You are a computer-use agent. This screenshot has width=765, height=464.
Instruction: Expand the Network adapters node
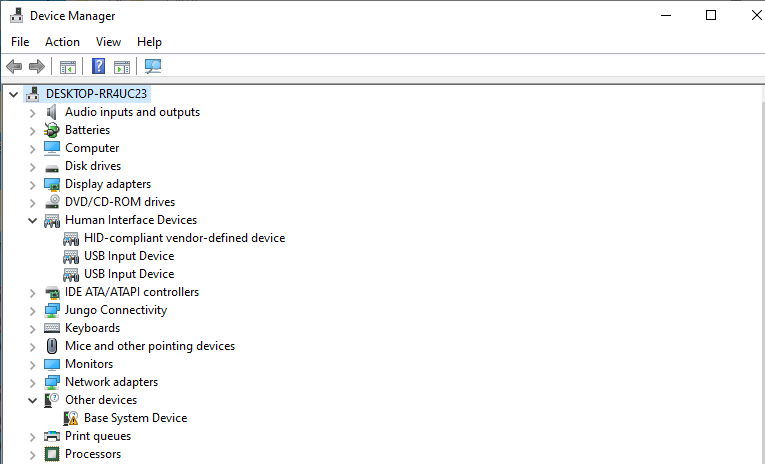(33, 382)
